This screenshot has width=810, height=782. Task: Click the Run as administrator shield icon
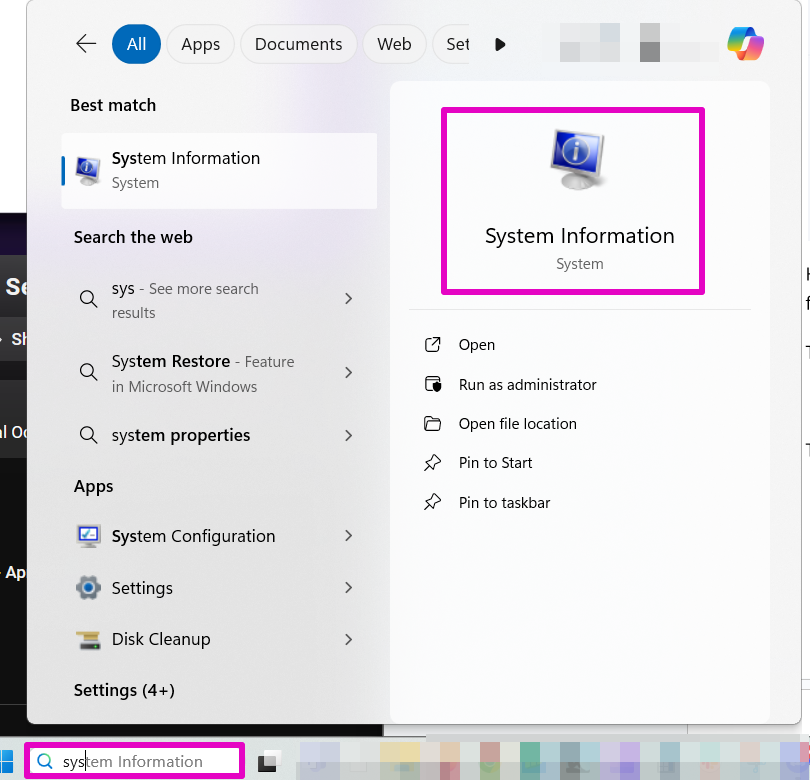(433, 384)
